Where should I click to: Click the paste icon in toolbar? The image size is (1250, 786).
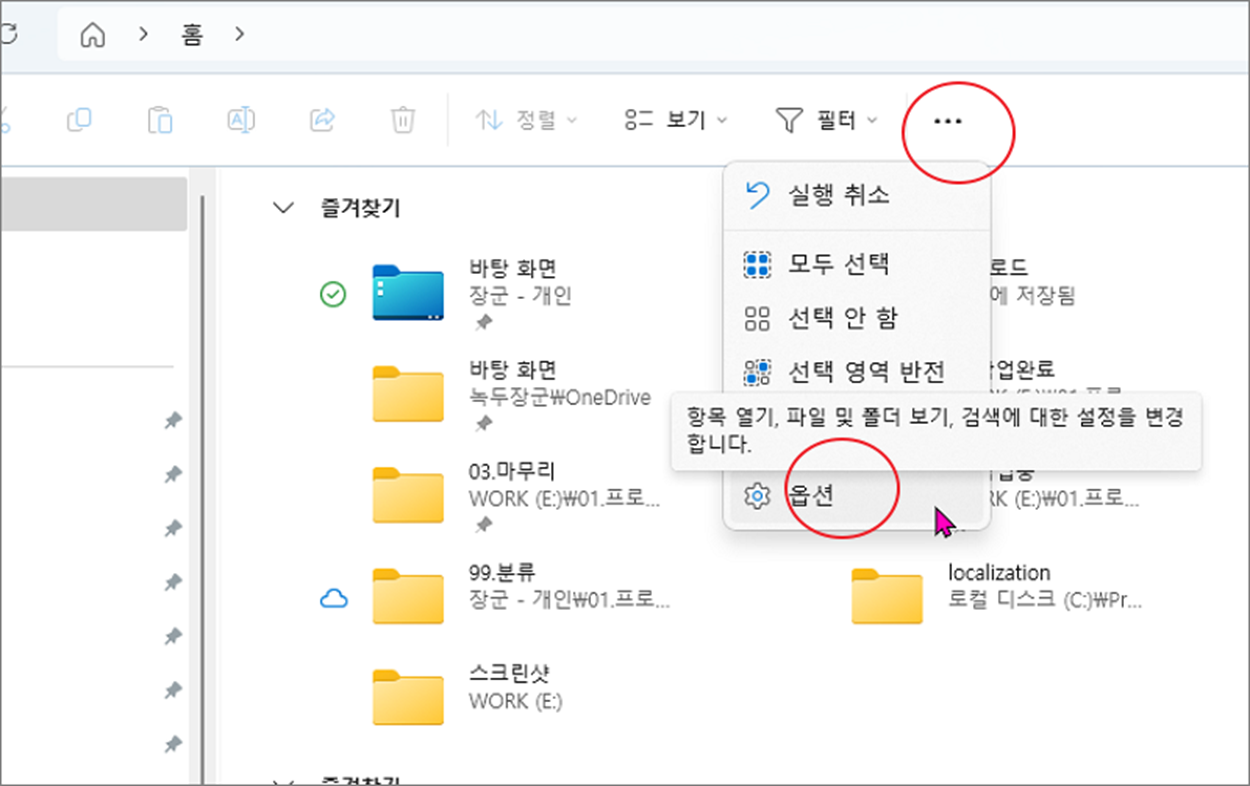[159, 121]
